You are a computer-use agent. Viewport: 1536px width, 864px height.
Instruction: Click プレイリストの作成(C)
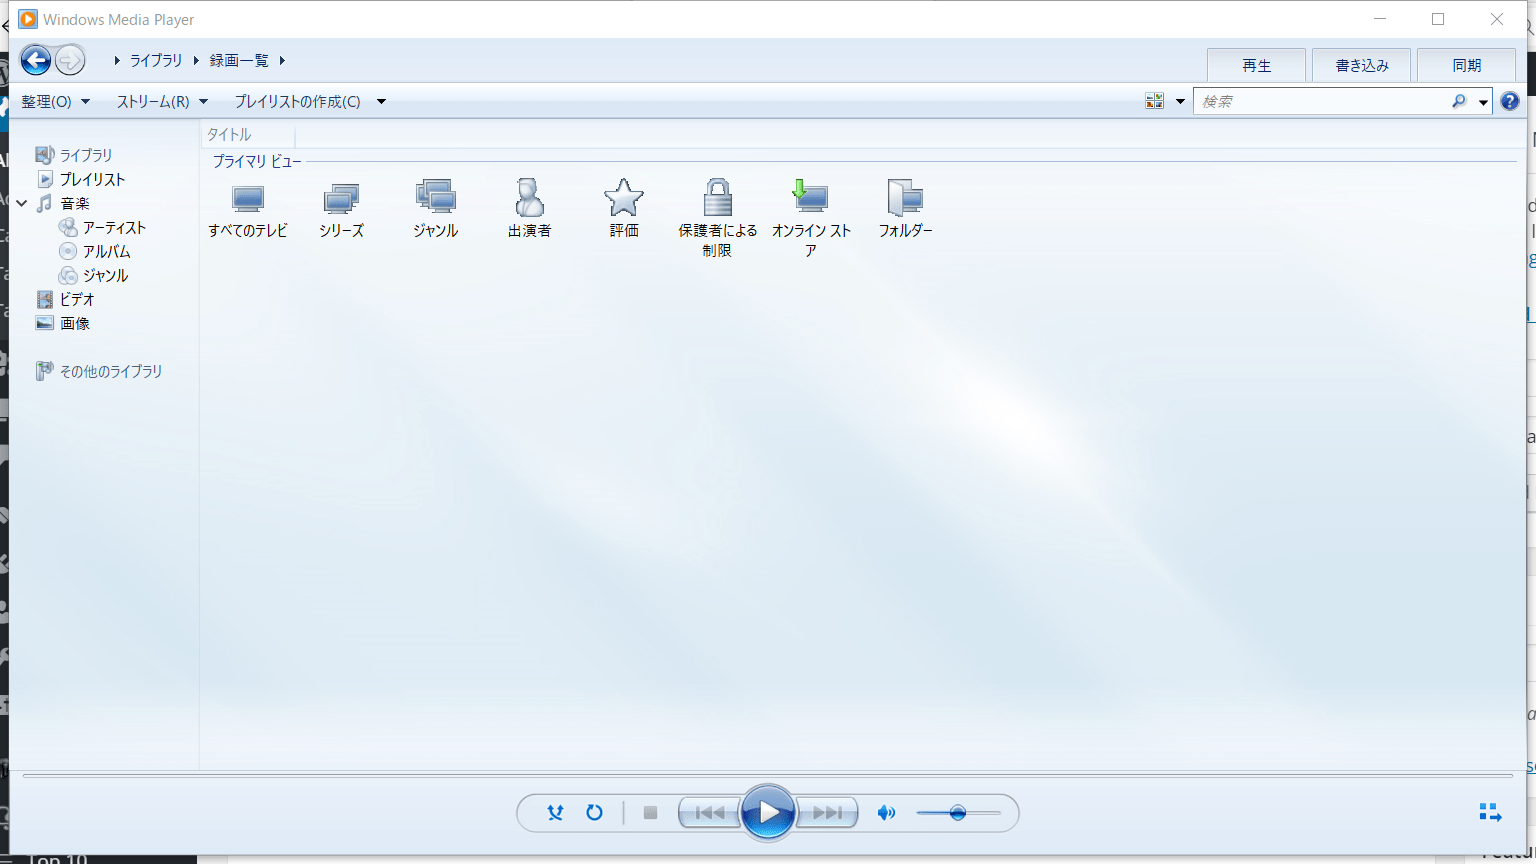tap(297, 101)
